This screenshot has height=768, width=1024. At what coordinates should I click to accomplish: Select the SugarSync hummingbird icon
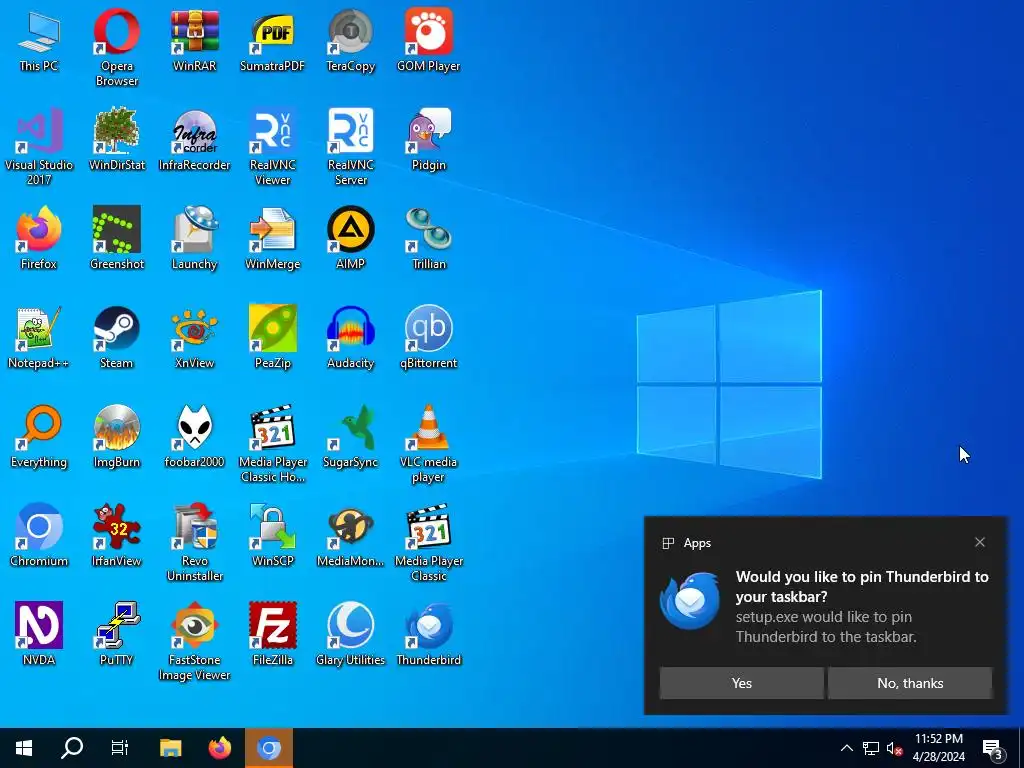tap(351, 436)
